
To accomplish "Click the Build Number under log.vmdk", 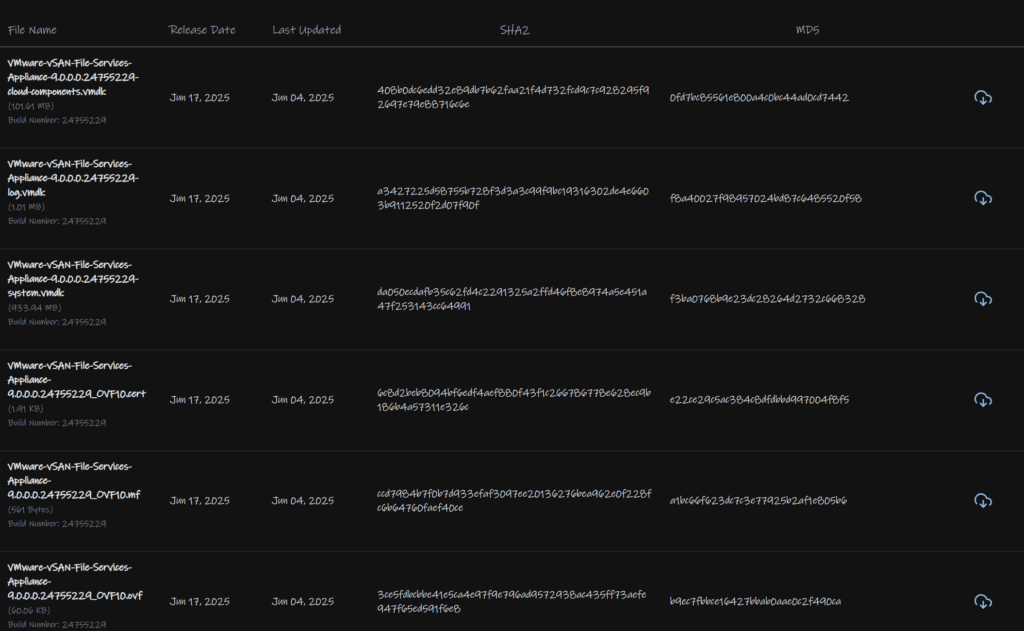I will coord(57,221).
